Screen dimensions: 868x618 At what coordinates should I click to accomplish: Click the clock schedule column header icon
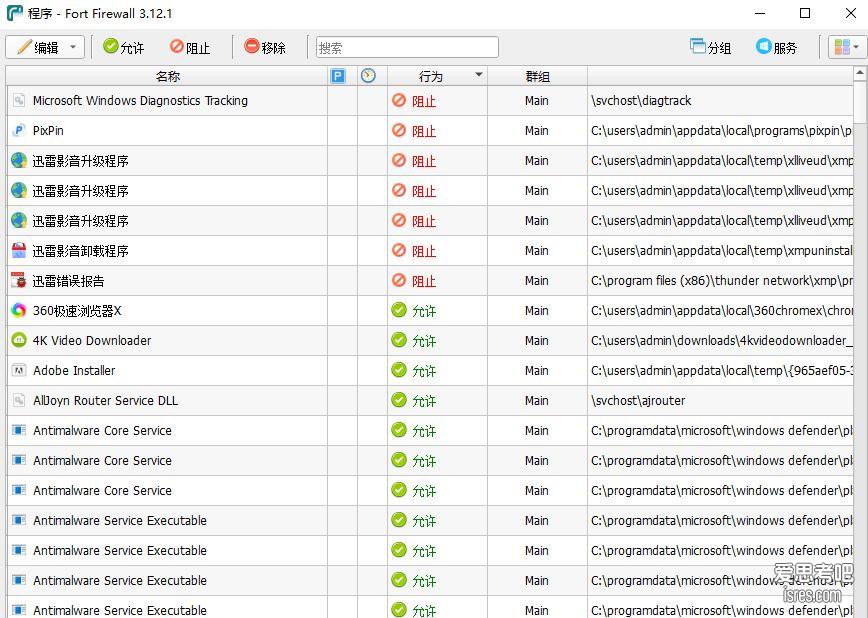(x=368, y=76)
